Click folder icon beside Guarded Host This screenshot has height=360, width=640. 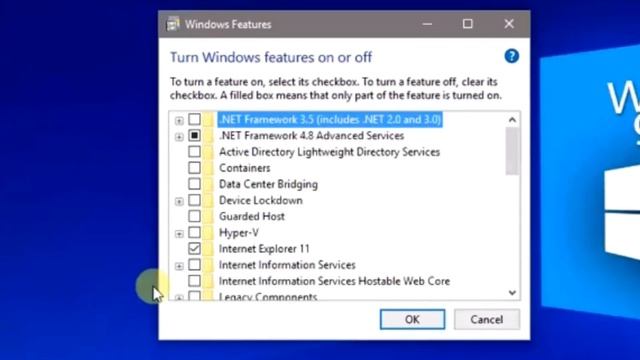tap(209, 216)
